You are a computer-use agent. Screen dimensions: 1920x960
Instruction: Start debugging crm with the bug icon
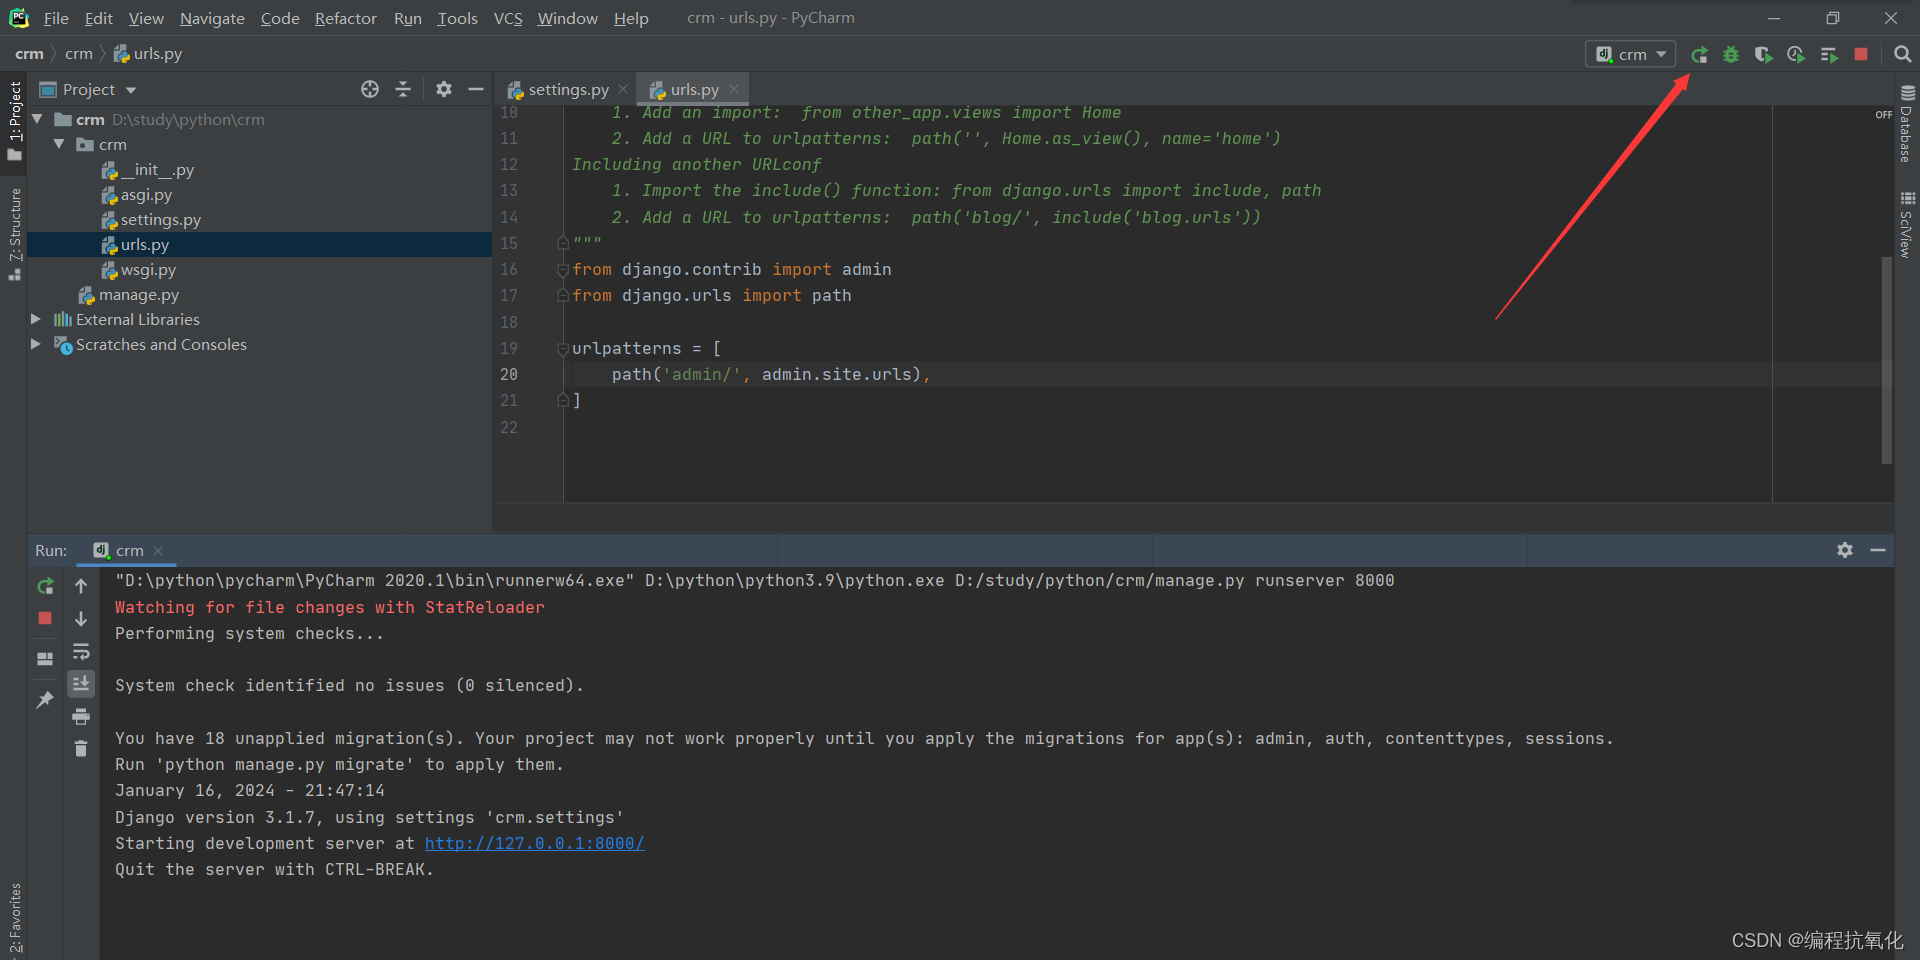tap(1731, 54)
